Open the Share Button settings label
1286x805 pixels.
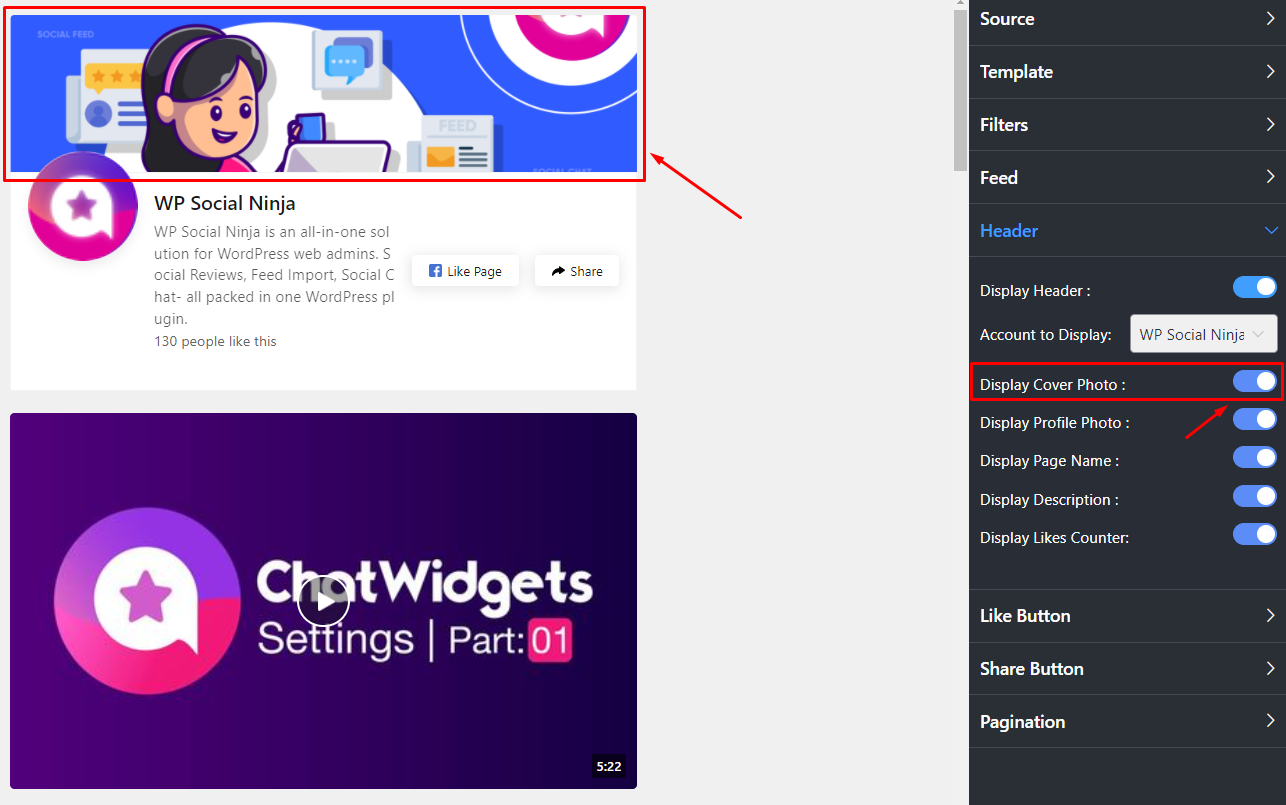coord(1032,669)
